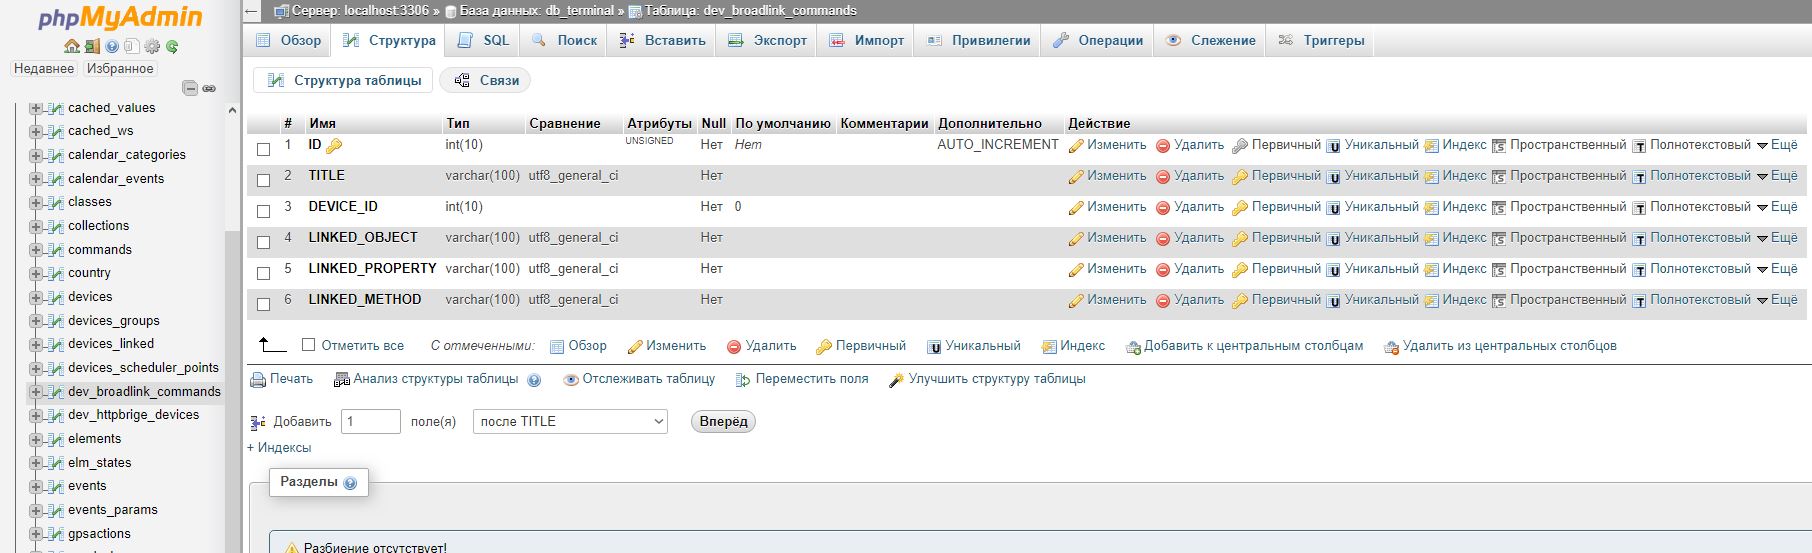Click the Недавнее button

44,69
